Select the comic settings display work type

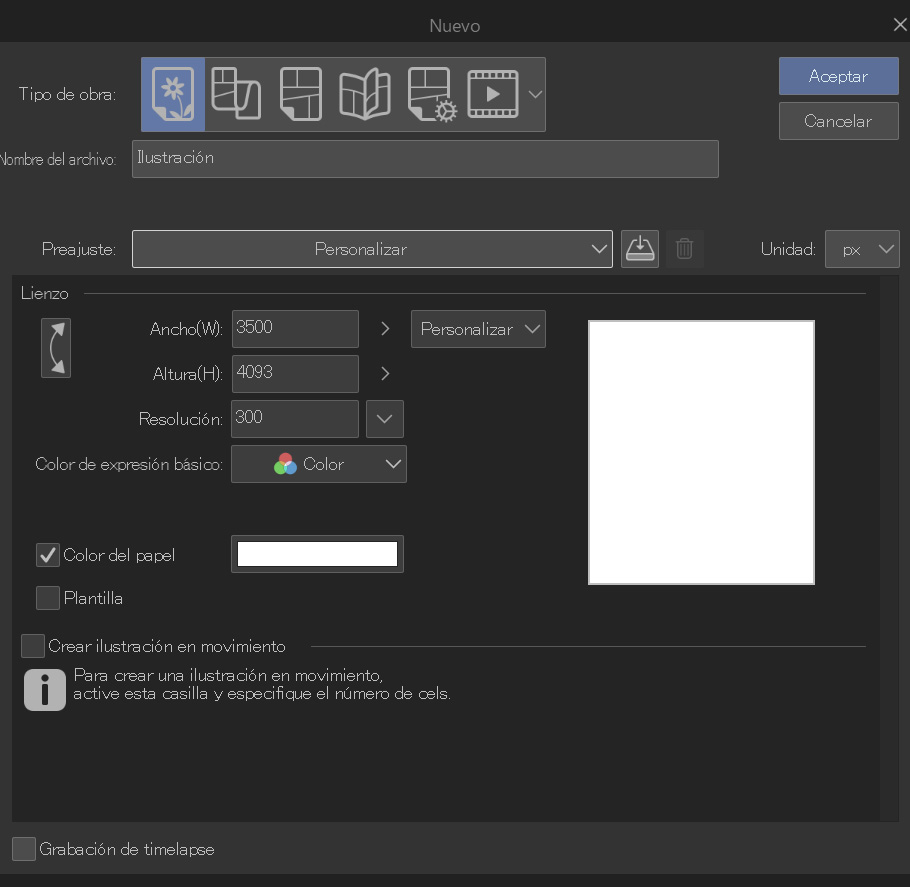[431, 95]
